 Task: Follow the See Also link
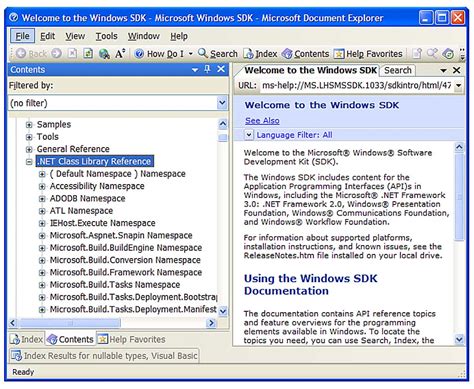[262, 121]
